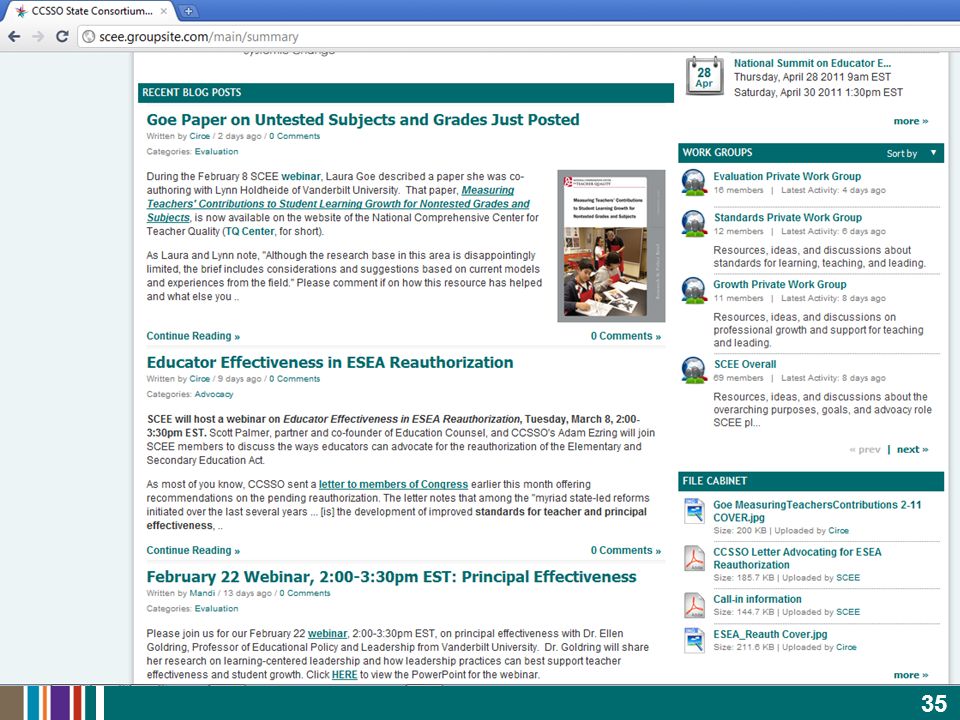960x720 pixels.
Task: Open letter to members of Congress link
Action: (393, 484)
